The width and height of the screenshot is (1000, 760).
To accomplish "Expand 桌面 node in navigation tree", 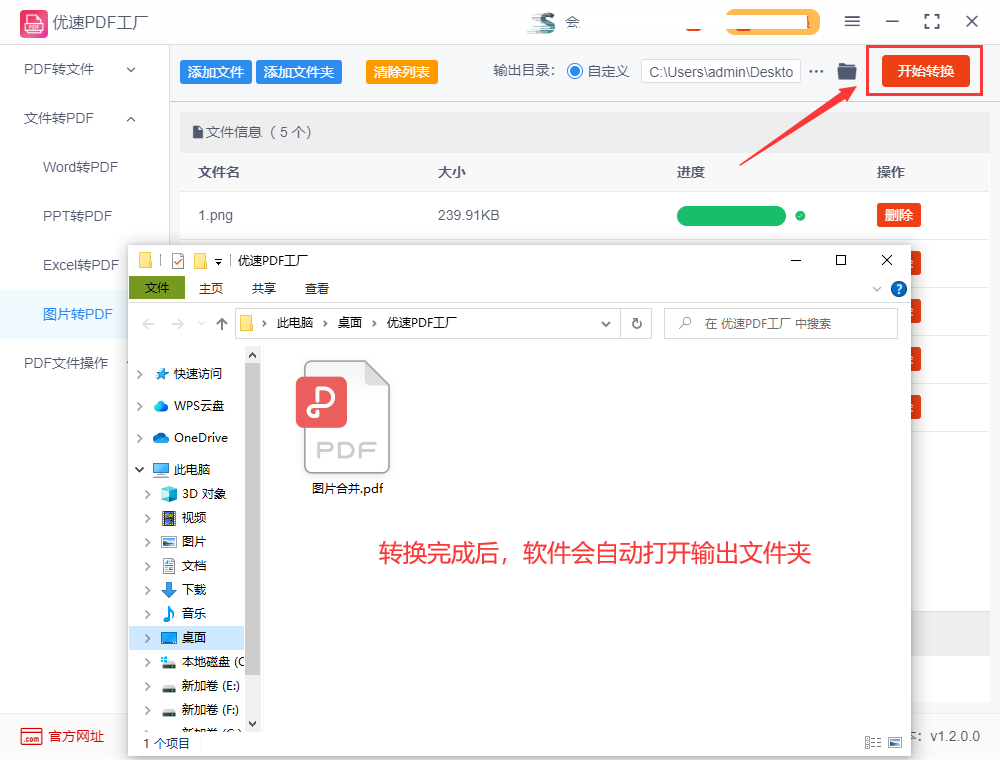I will click(x=147, y=638).
